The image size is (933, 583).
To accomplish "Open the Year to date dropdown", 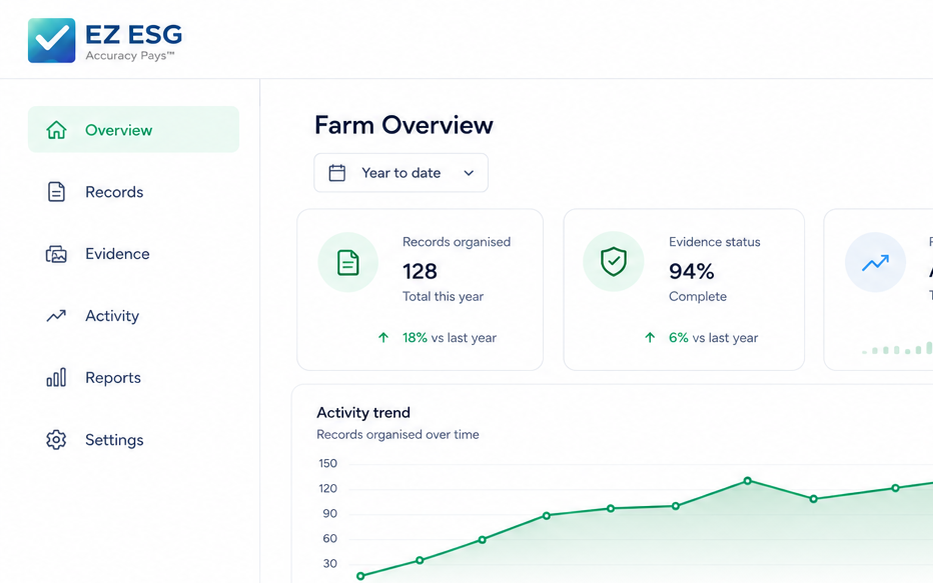I will [401, 173].
